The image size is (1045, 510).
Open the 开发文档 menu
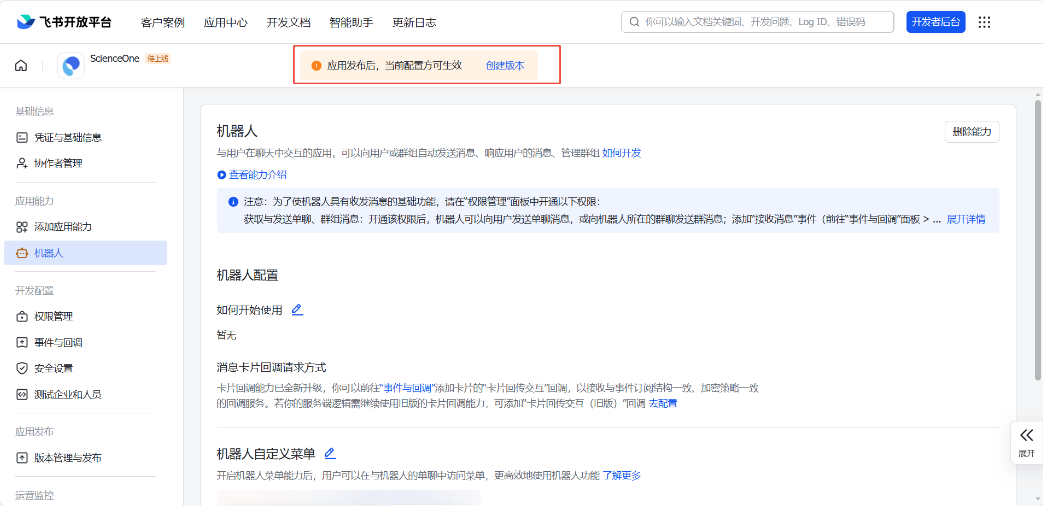(x=288, y=22)
